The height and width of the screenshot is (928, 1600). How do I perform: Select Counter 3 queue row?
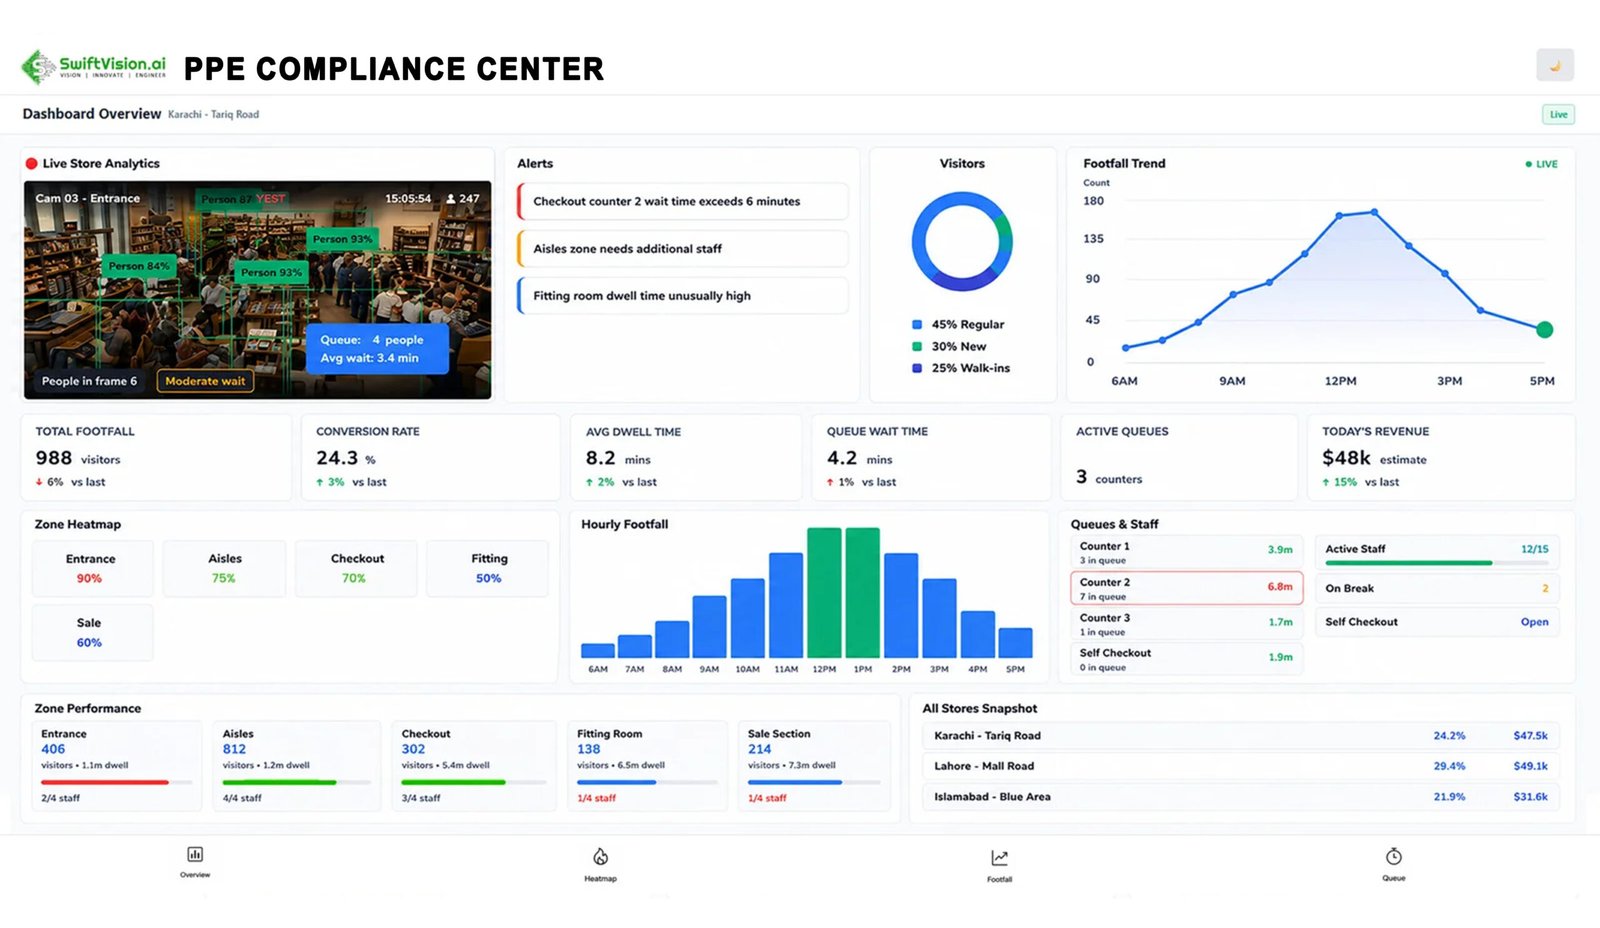click(x=1187, y=624)
